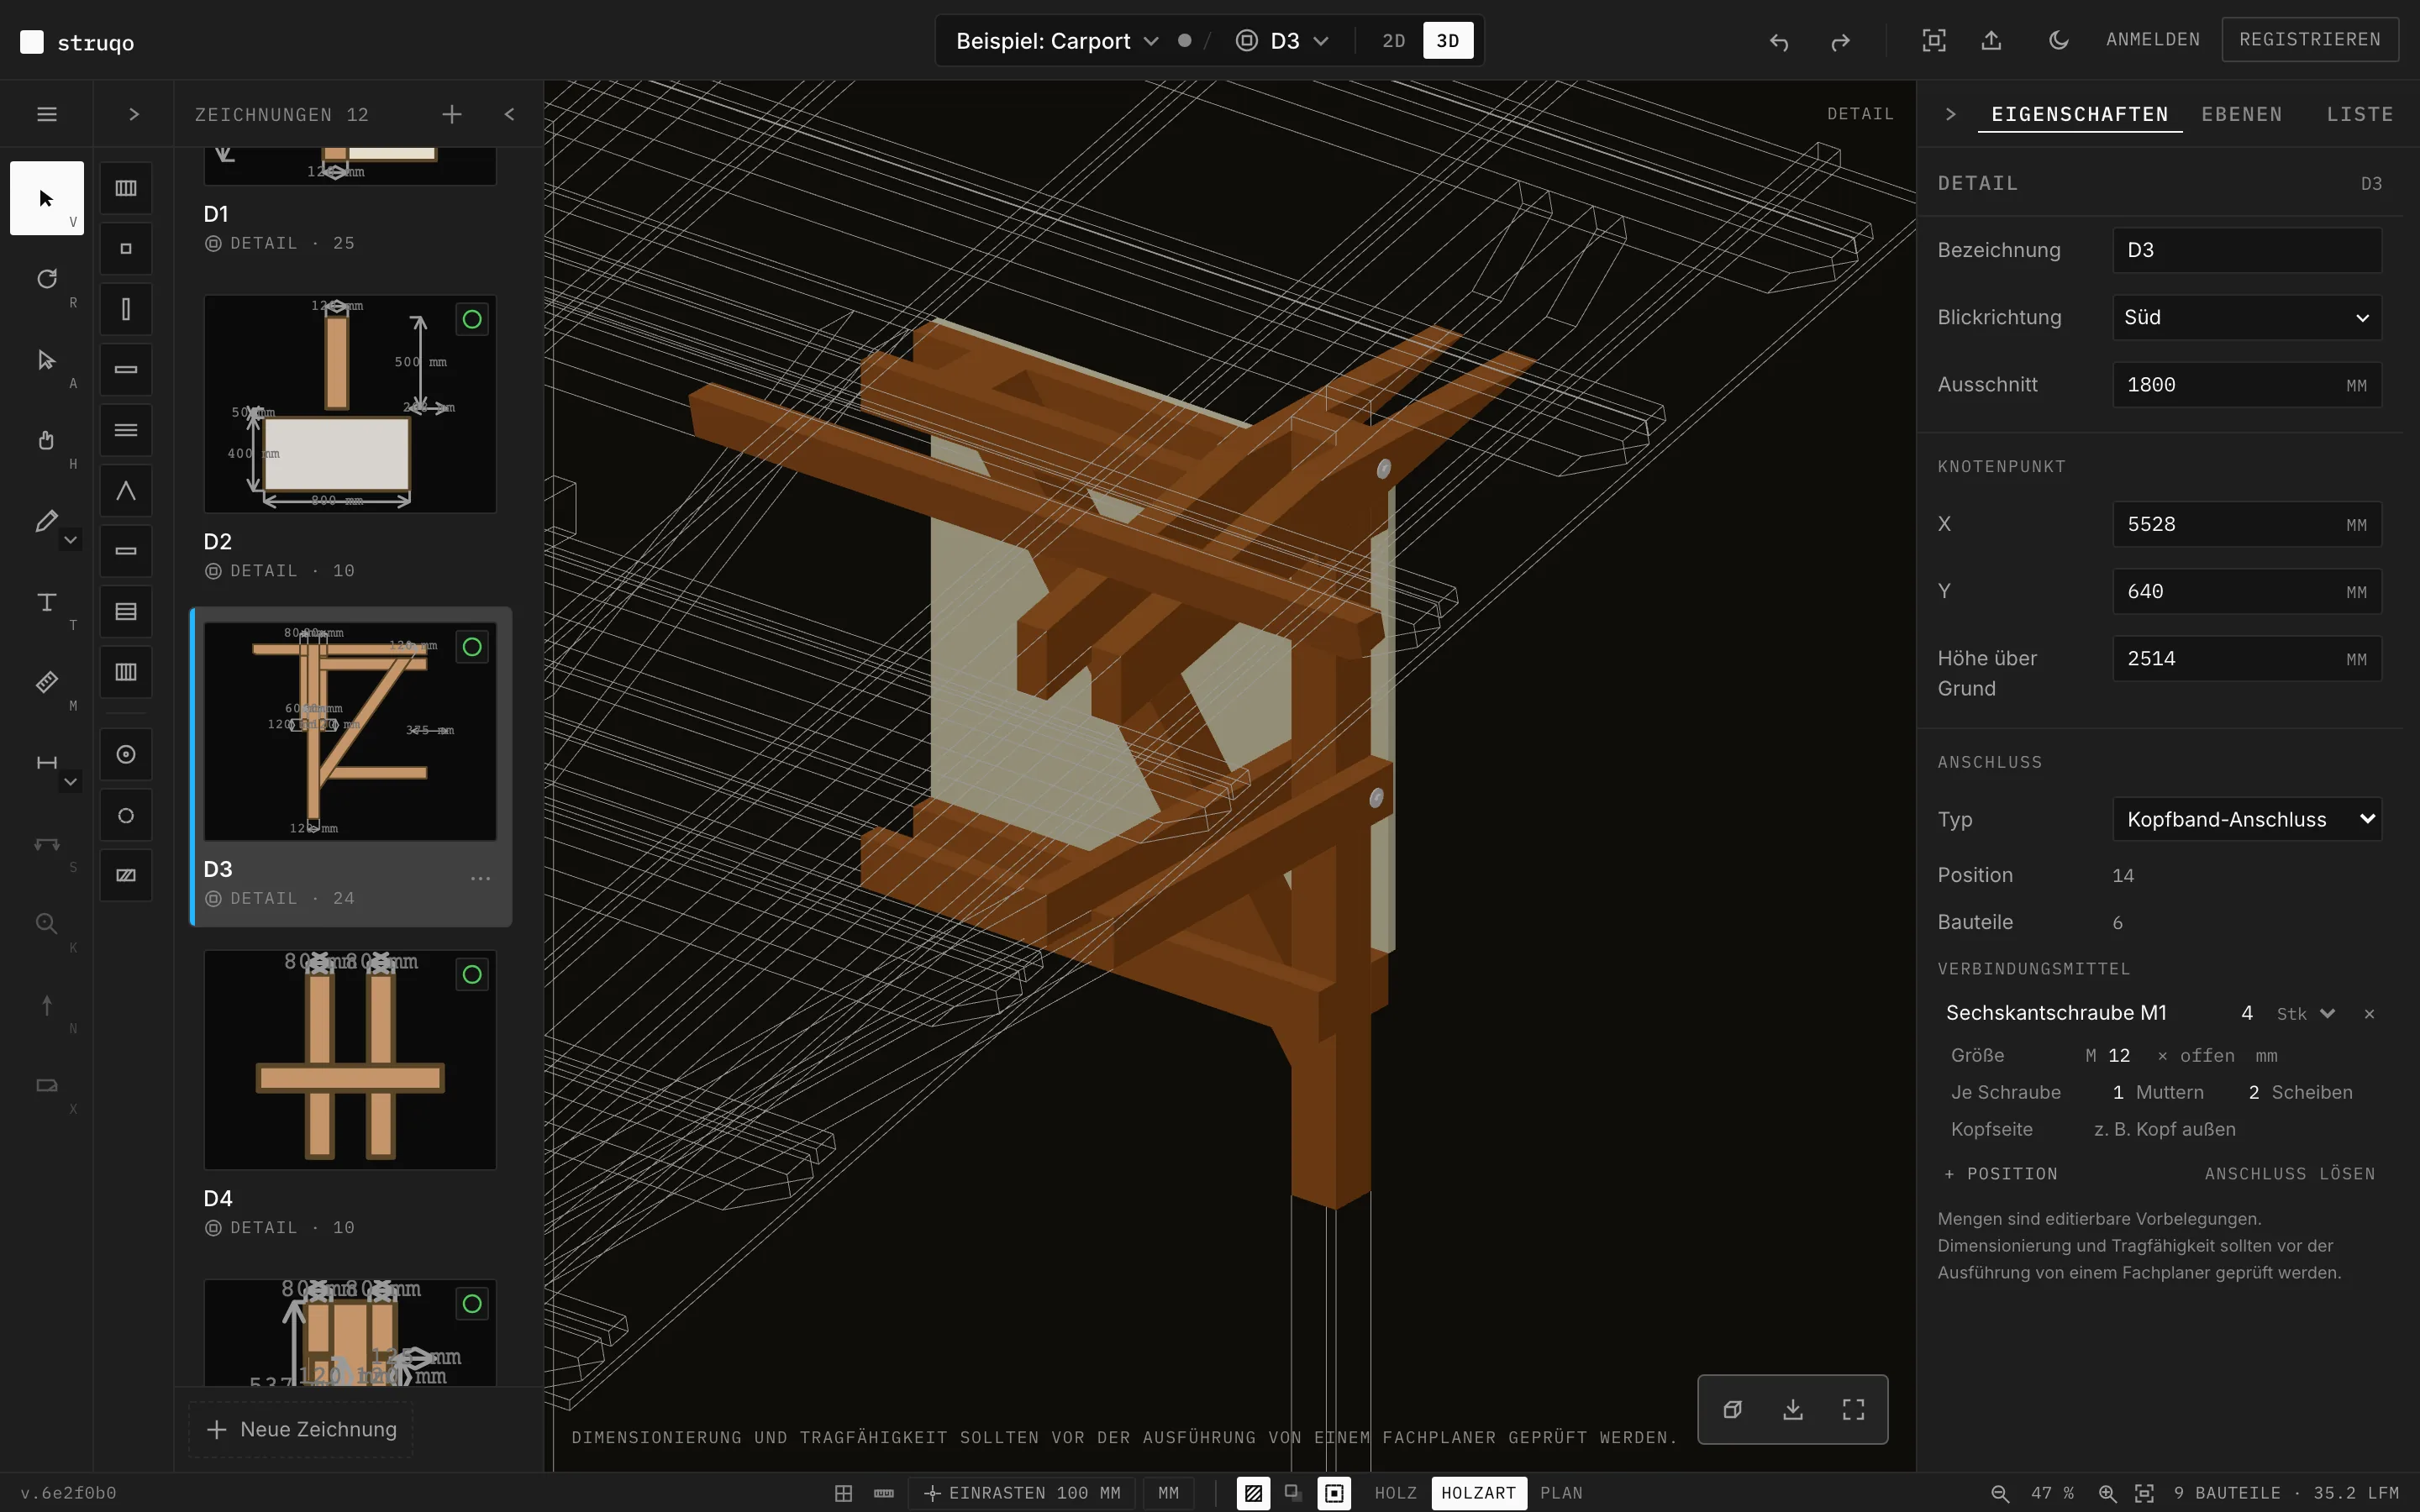Toggle the green circle on D2 thumbnail
The image size is (2420, 1512).
(472, 319)
